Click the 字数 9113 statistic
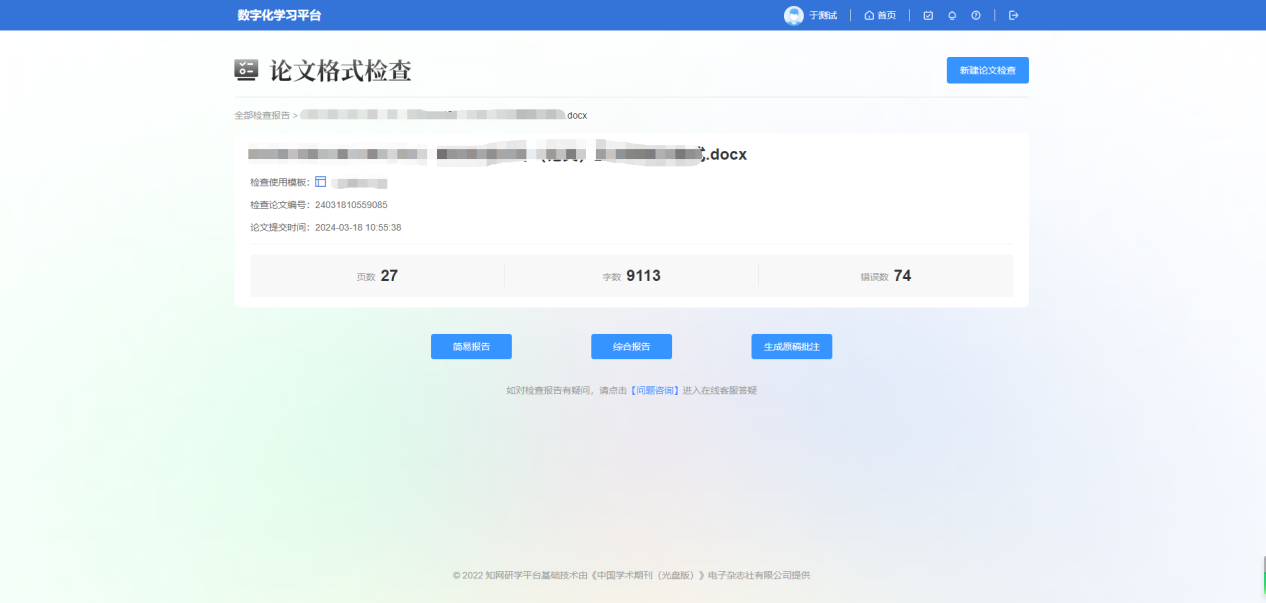Viewport: 1266px width, 603px height. coord(631,276)
